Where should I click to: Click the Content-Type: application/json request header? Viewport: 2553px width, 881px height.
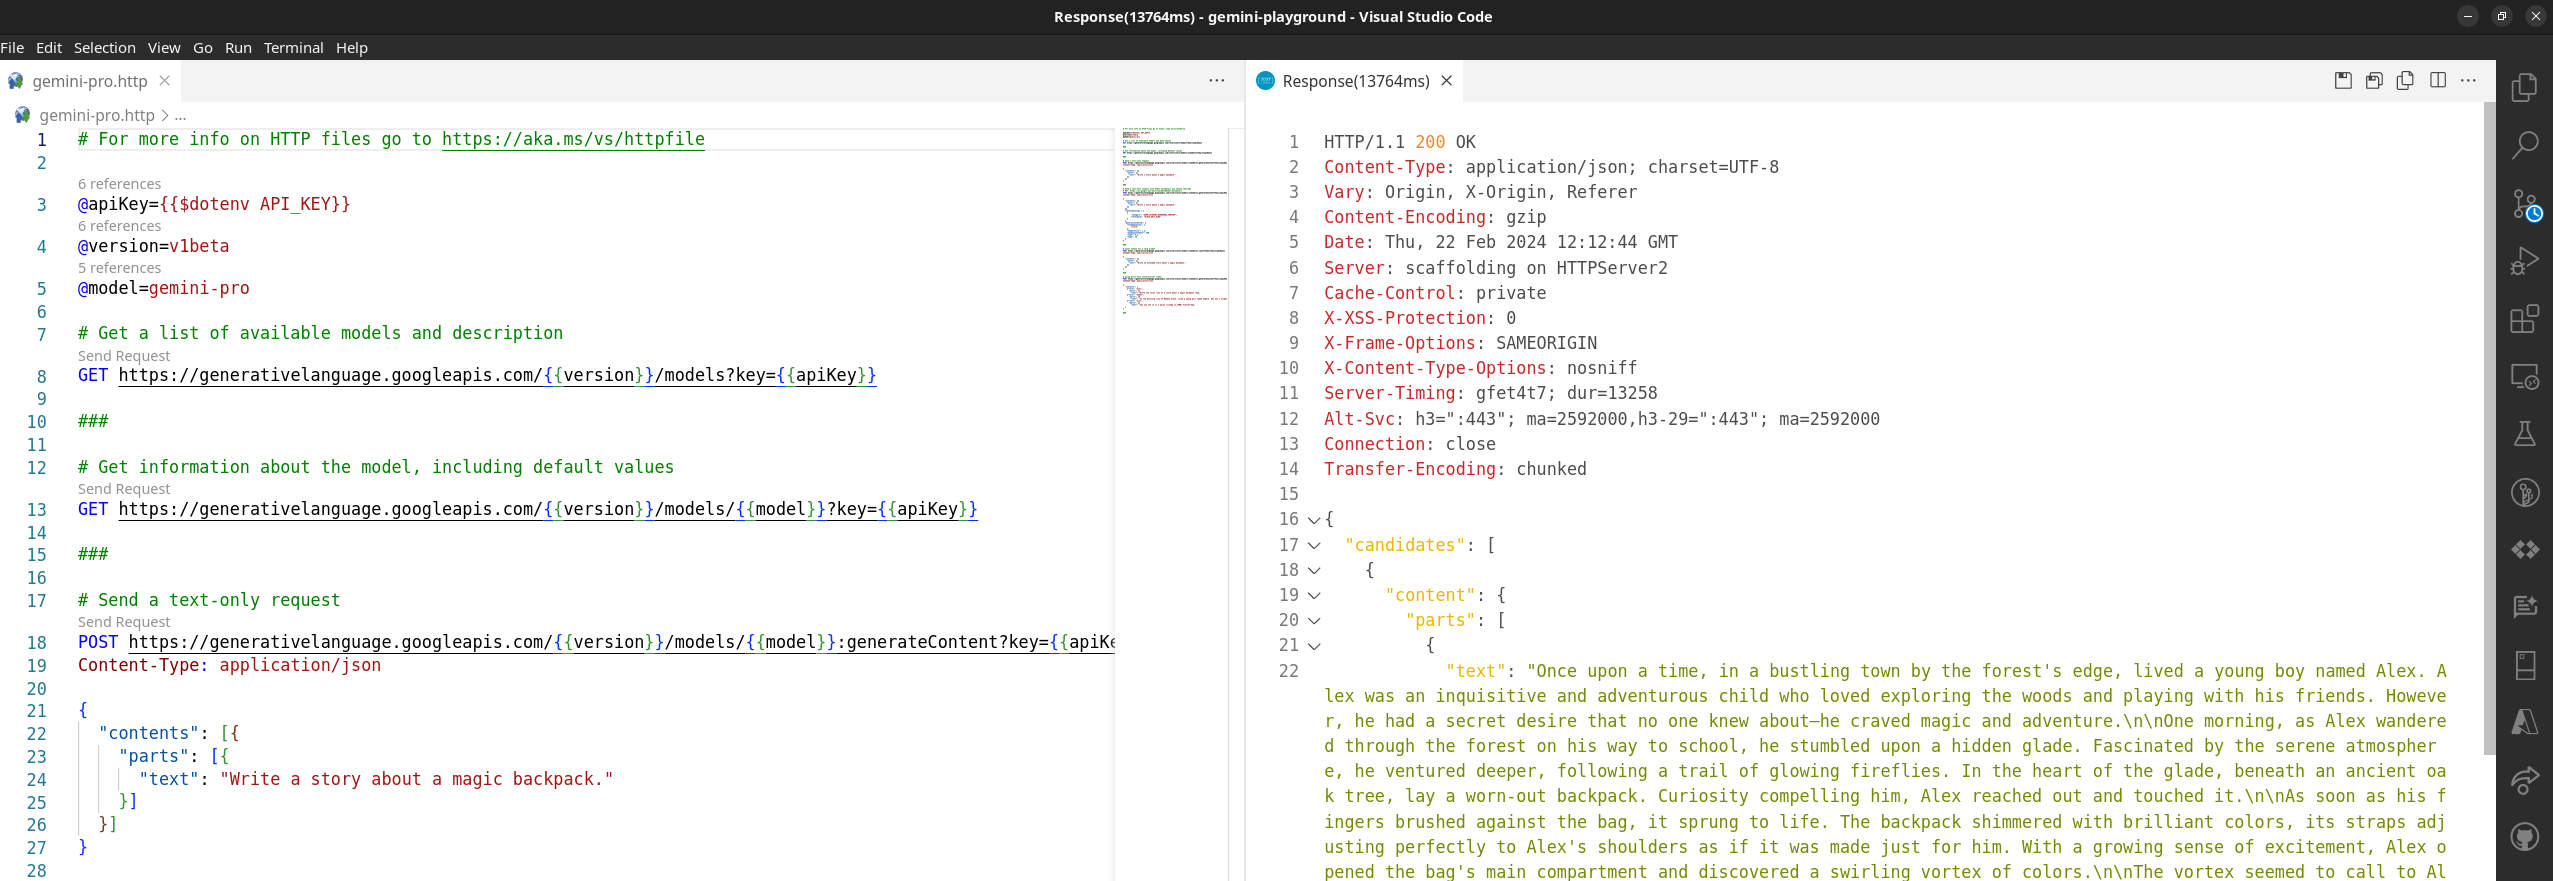pos(229,665)
